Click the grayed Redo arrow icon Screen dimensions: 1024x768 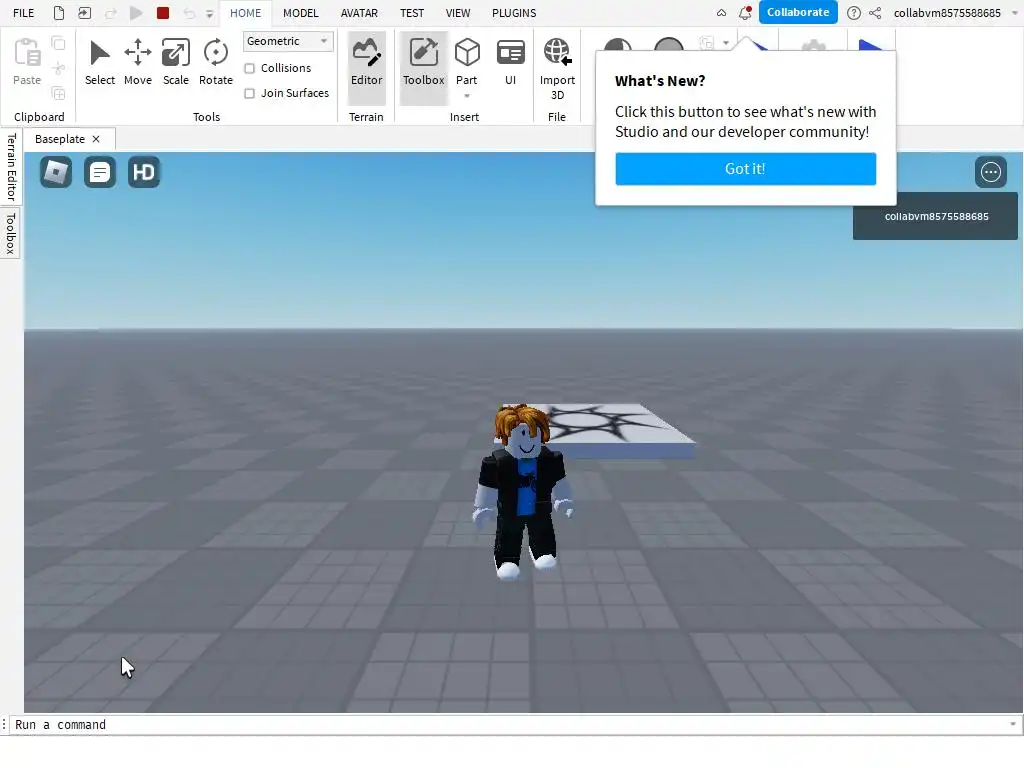click(110, 13)
